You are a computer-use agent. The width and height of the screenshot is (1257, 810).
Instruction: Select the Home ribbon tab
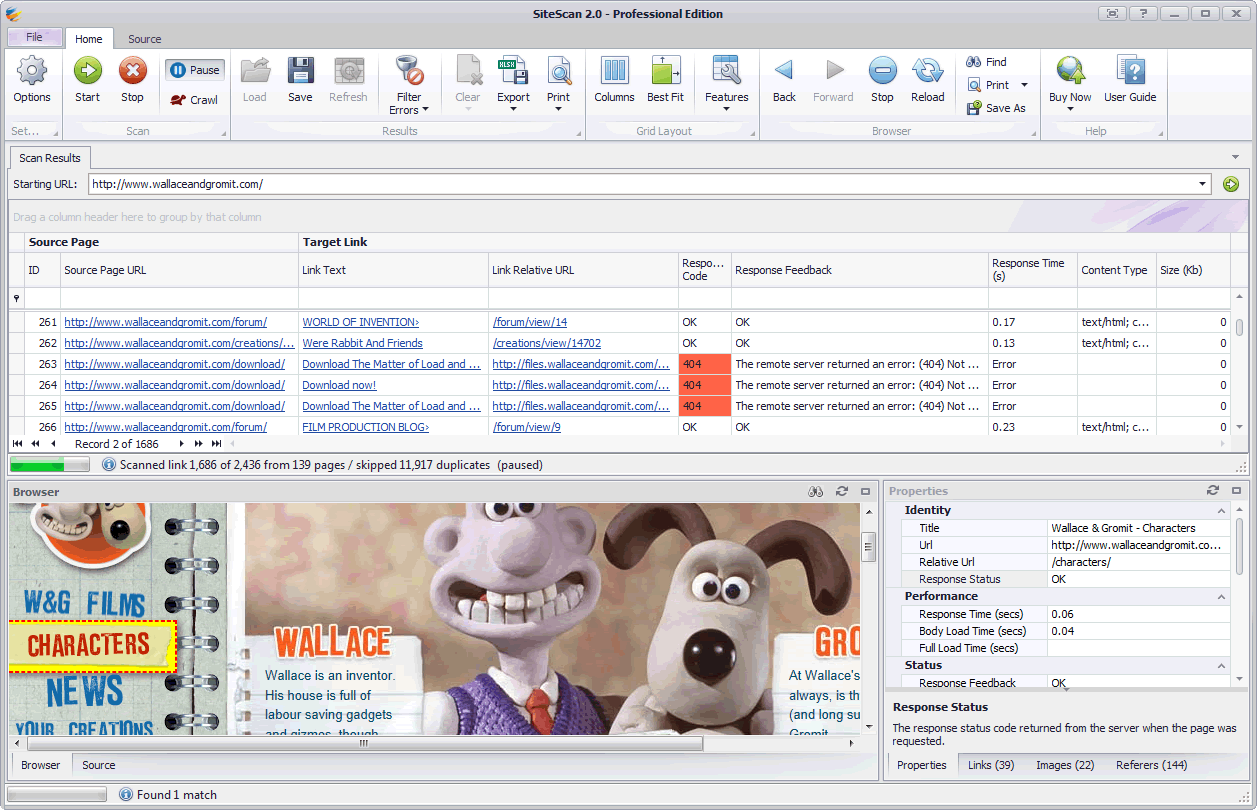(x=88, y=39)
